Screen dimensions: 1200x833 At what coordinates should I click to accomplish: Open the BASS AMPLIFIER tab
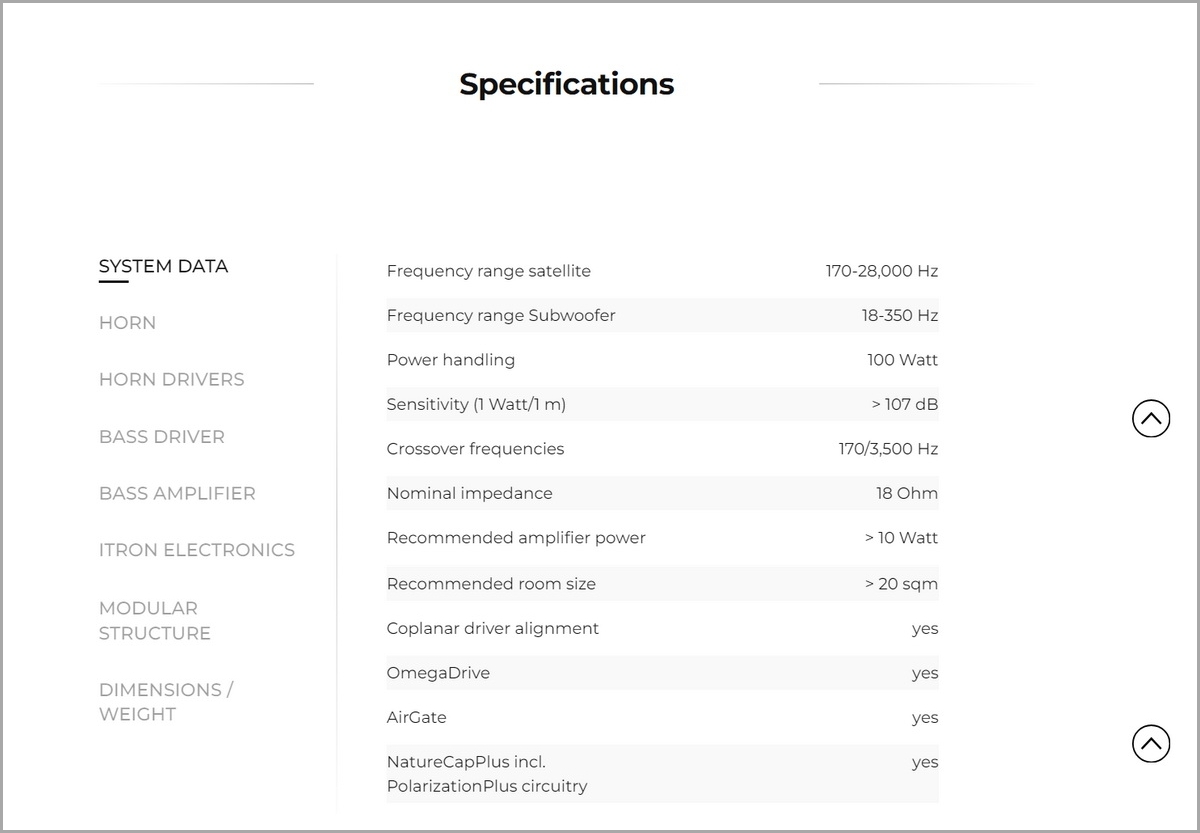[x=177, y=493]
